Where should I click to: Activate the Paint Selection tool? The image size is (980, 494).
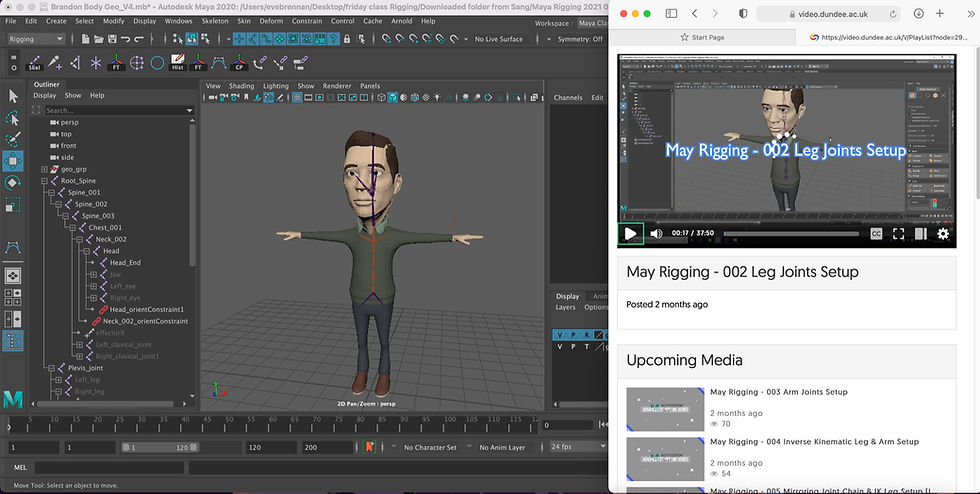click(13, 139)
